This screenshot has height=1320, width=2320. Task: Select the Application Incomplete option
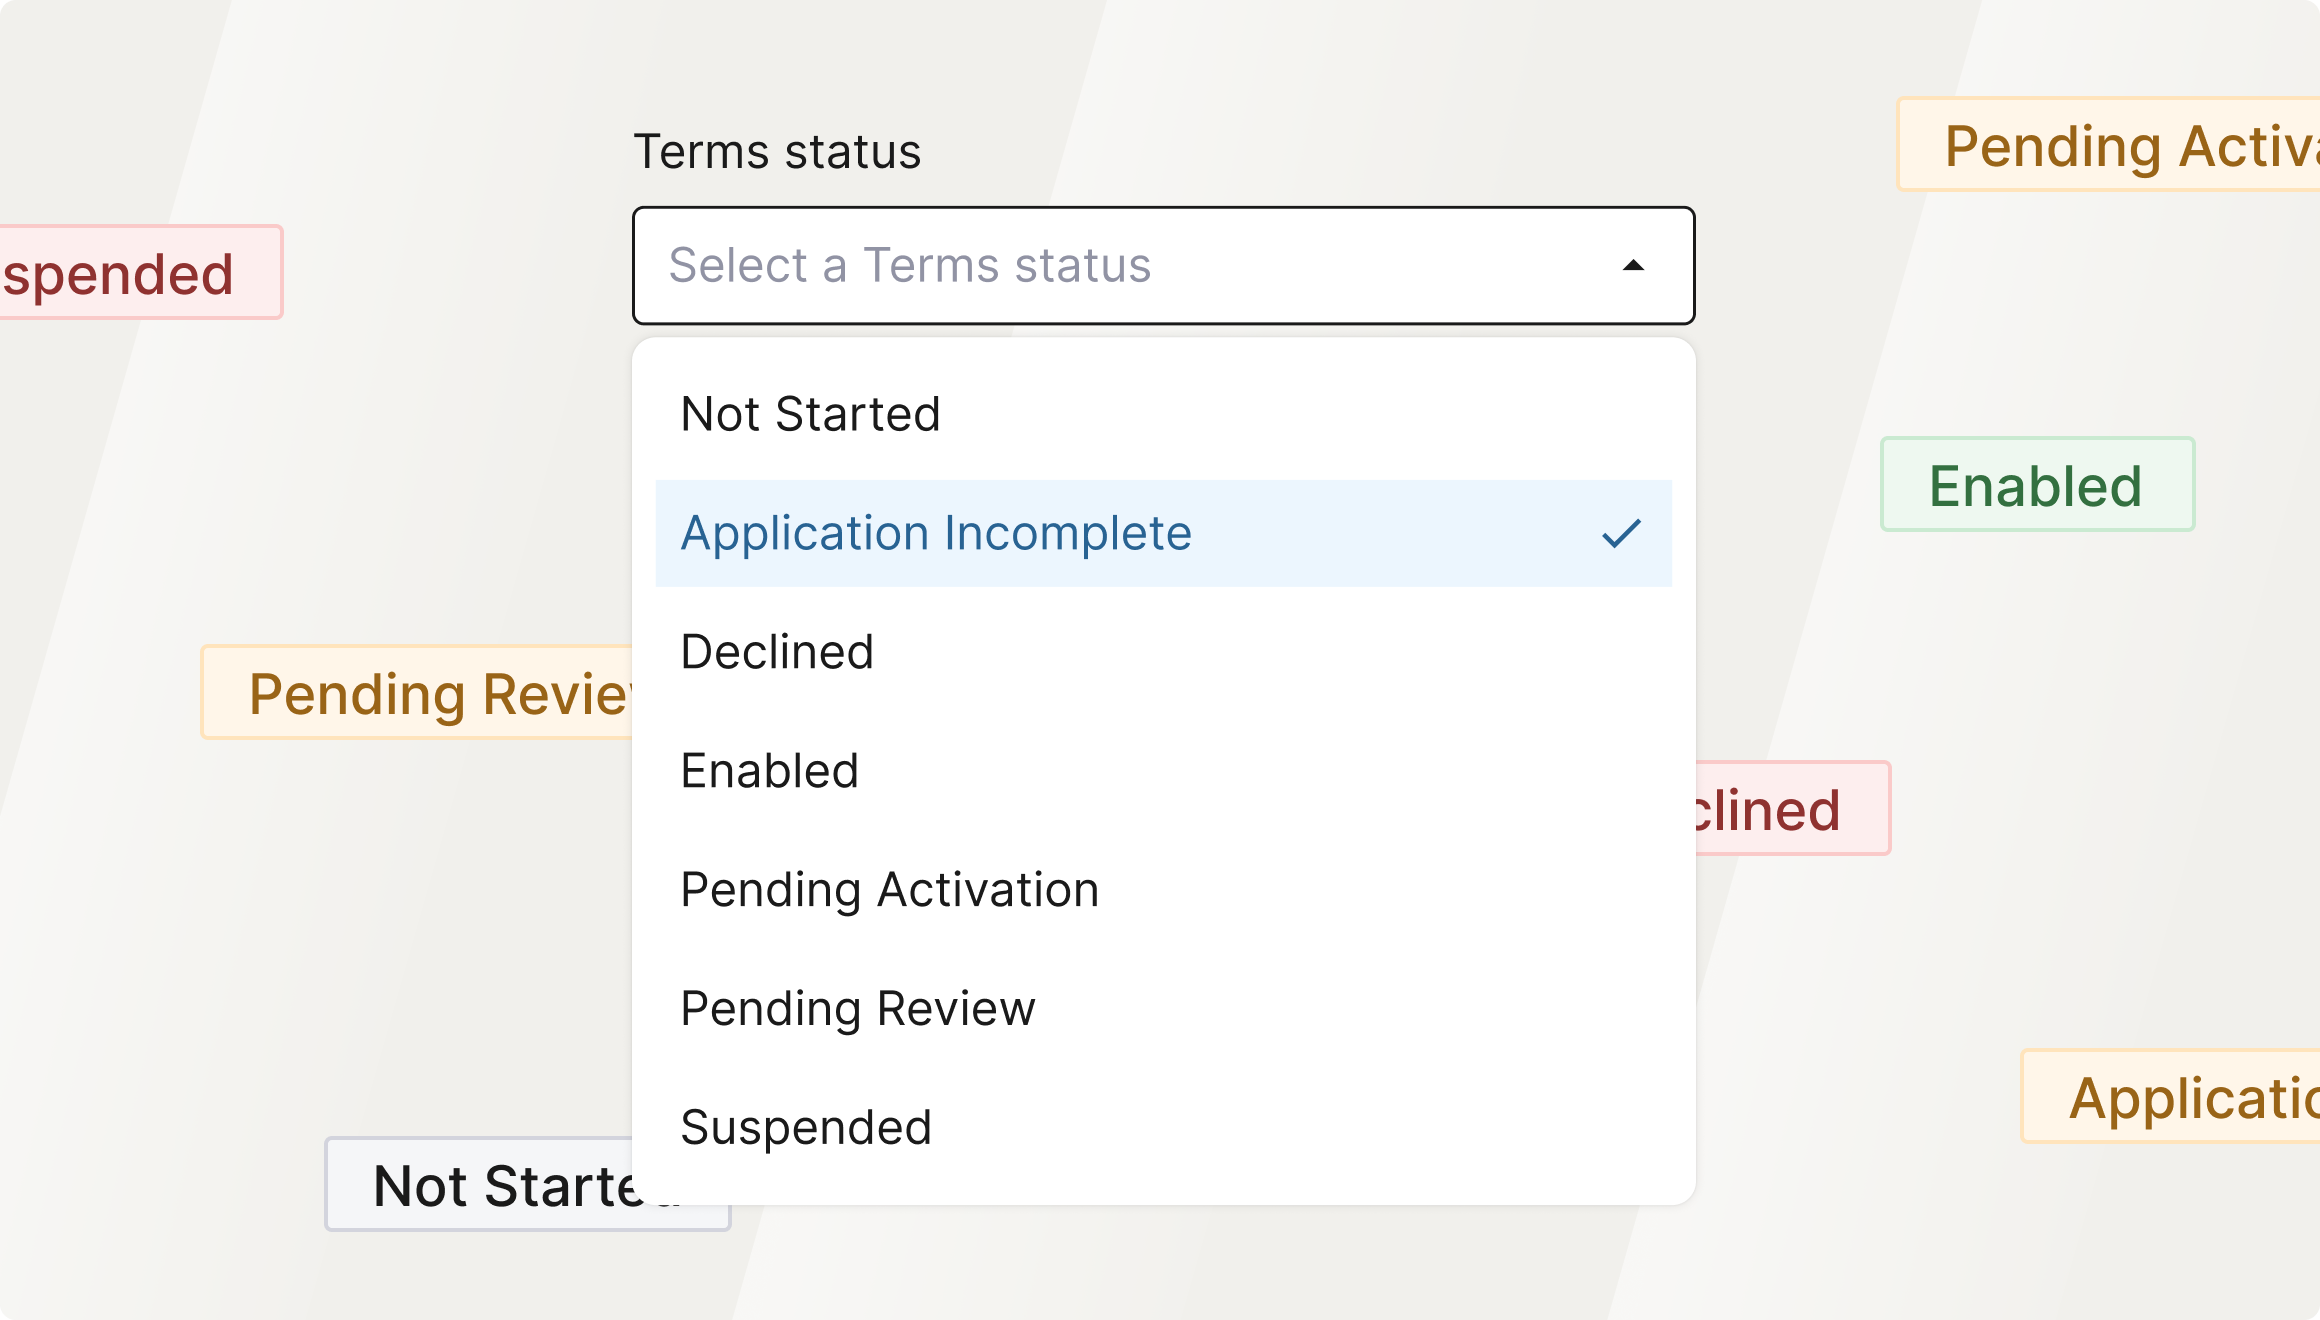click(1163, 533)
